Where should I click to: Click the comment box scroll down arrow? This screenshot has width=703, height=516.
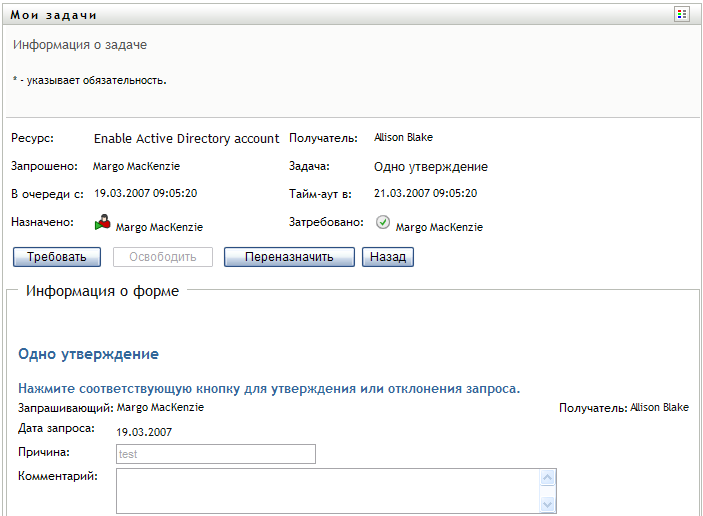[x=547, y=505]
